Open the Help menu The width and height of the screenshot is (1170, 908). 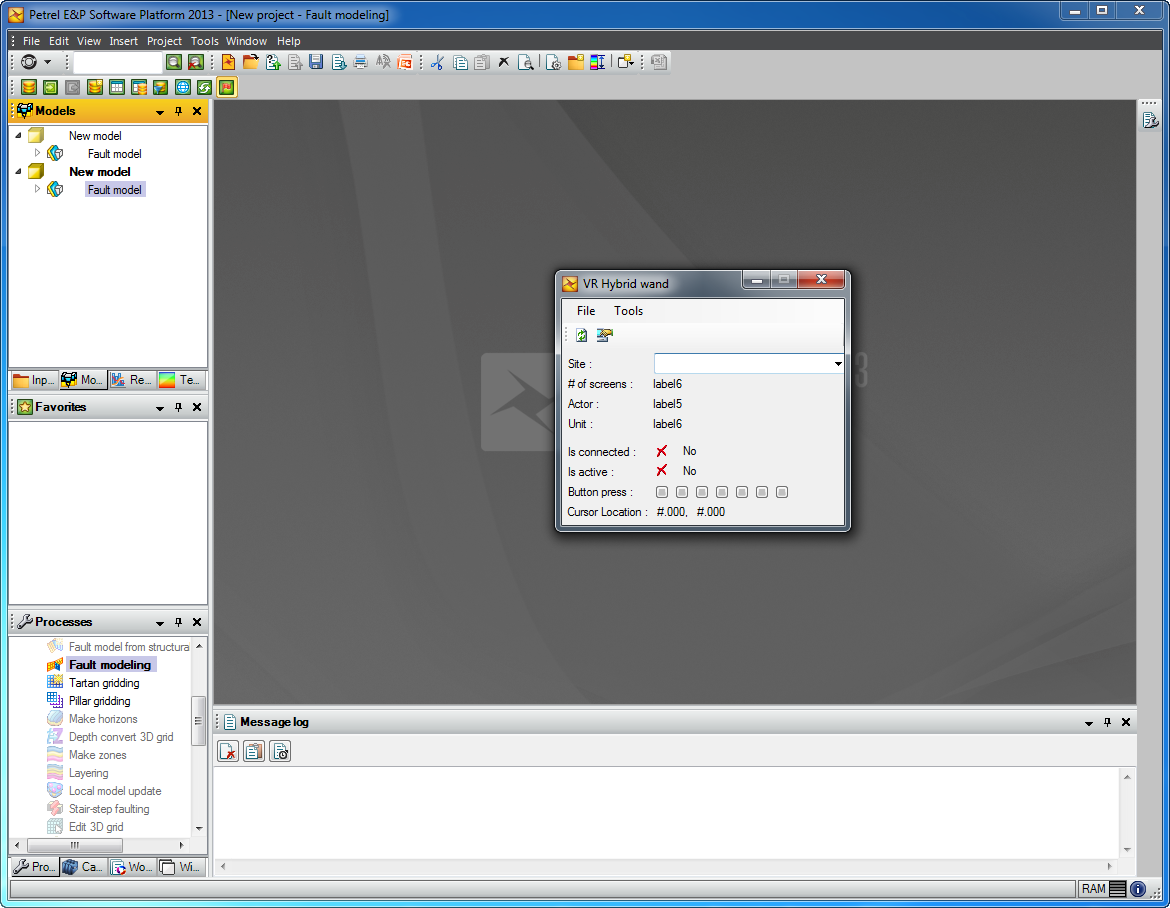pos(288,41)
